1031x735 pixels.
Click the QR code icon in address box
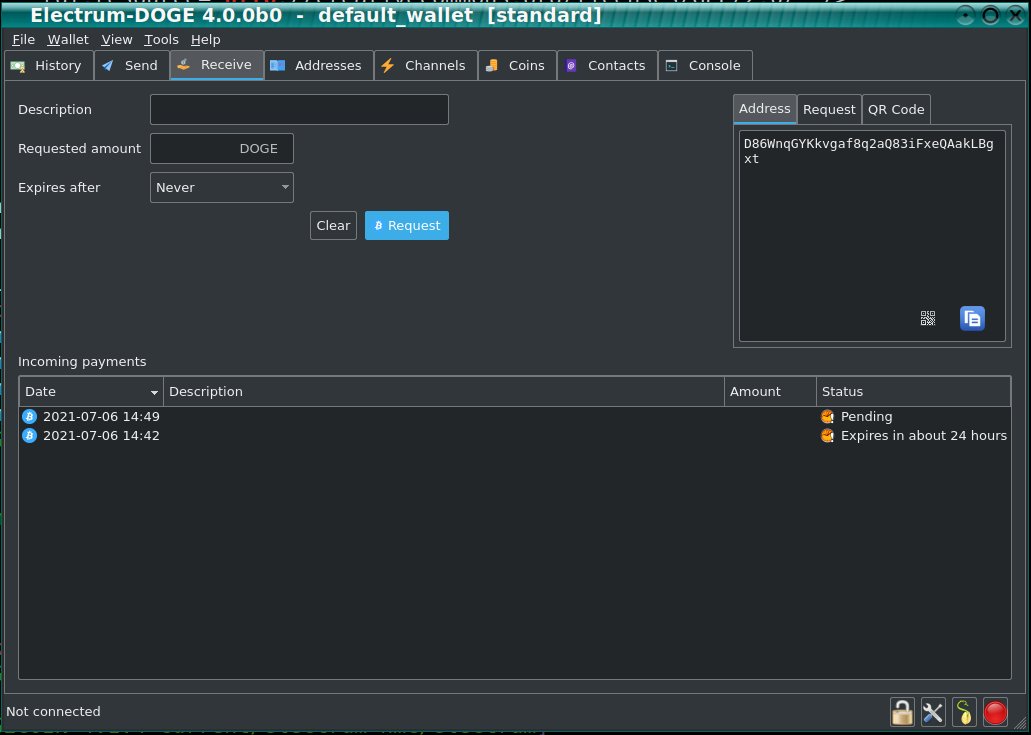click(927, 319)
